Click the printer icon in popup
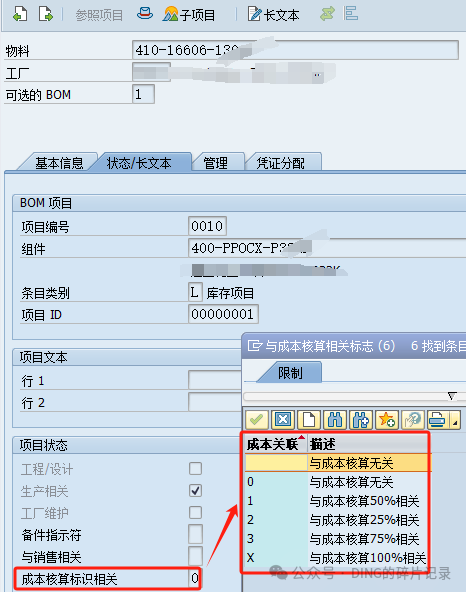 point(438,420)
